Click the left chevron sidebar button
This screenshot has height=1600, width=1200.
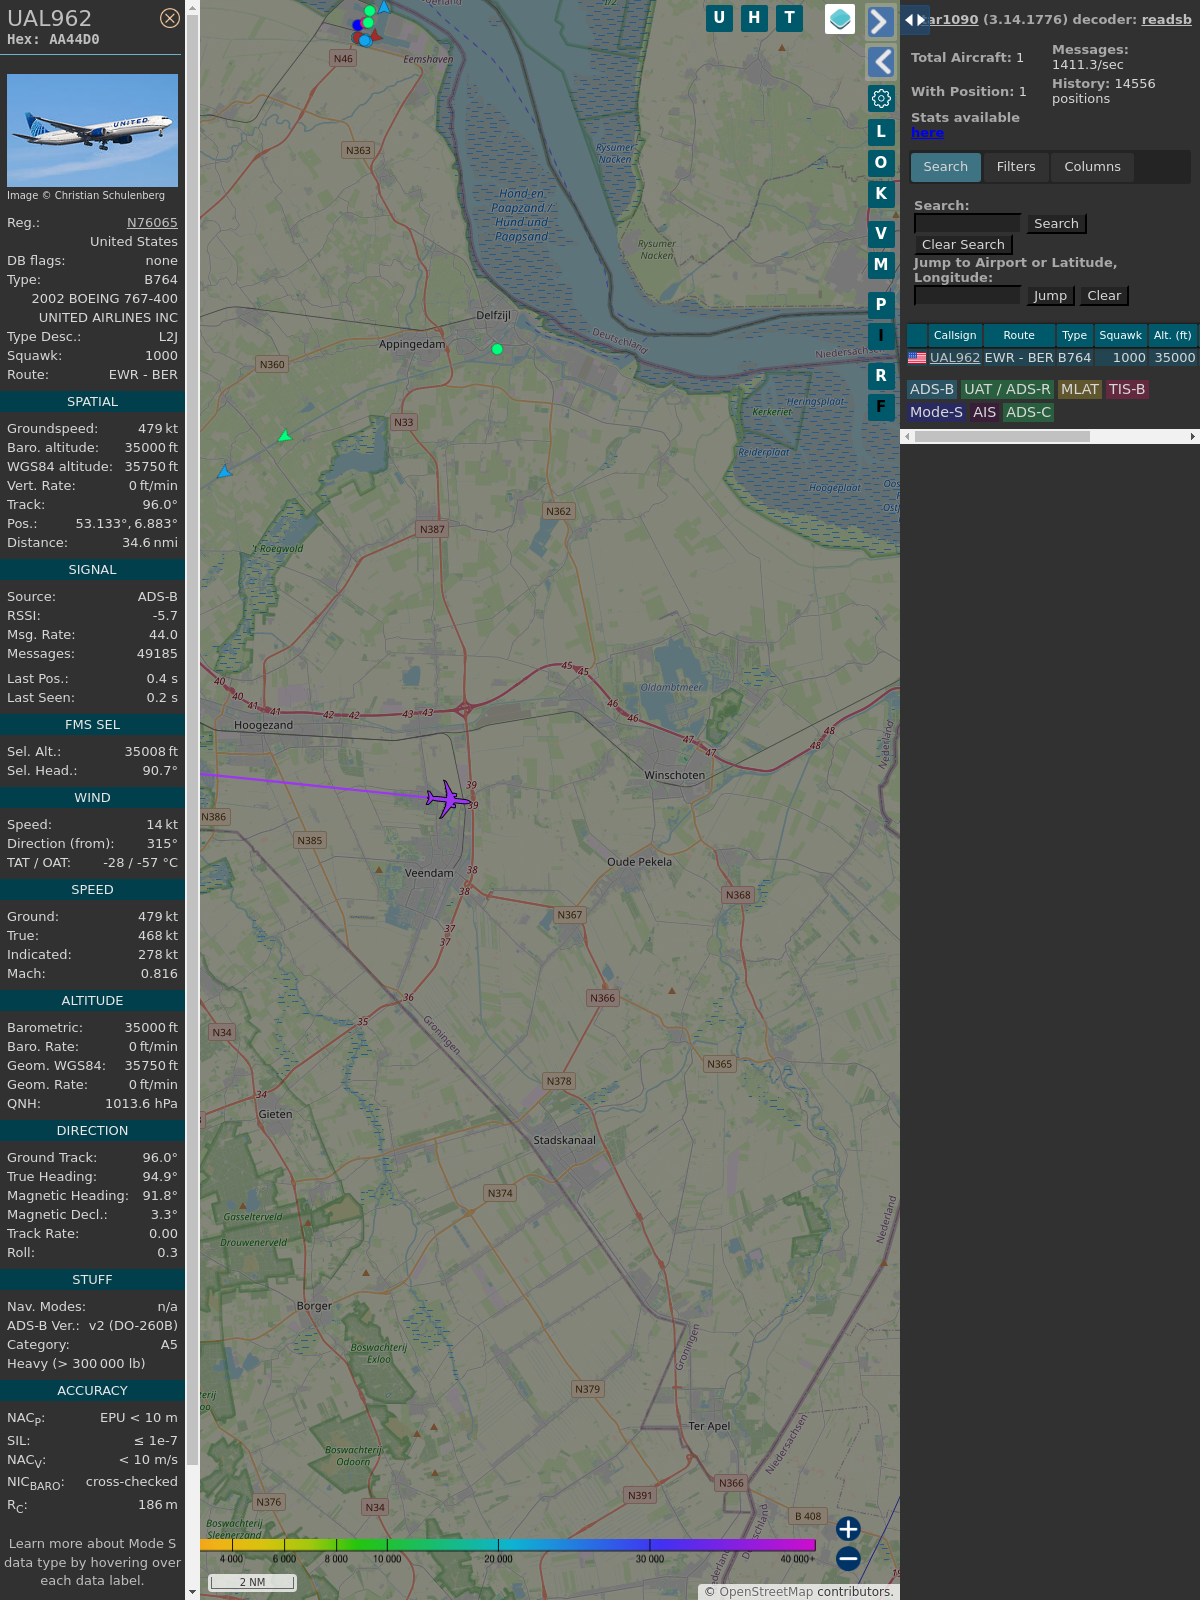(x=881, y=62)
